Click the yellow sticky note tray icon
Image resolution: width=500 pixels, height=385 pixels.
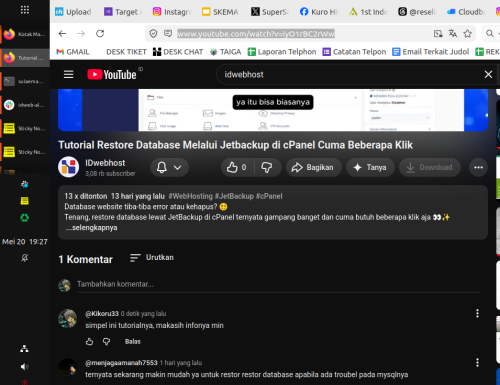24,201
